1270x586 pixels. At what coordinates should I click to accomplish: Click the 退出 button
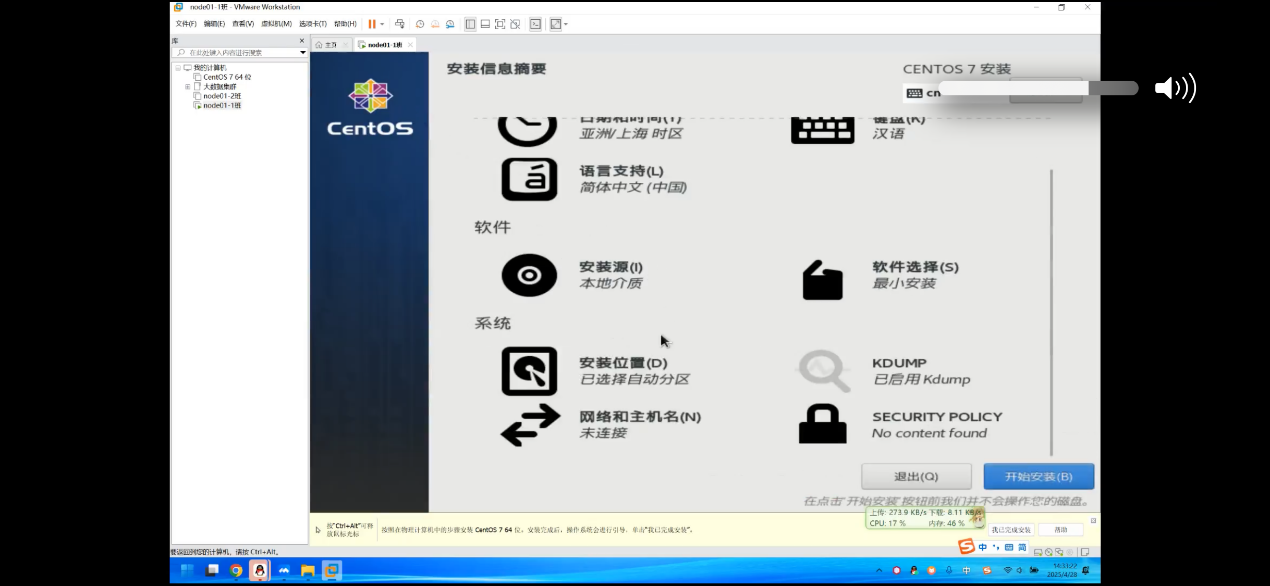click(916, 476)
